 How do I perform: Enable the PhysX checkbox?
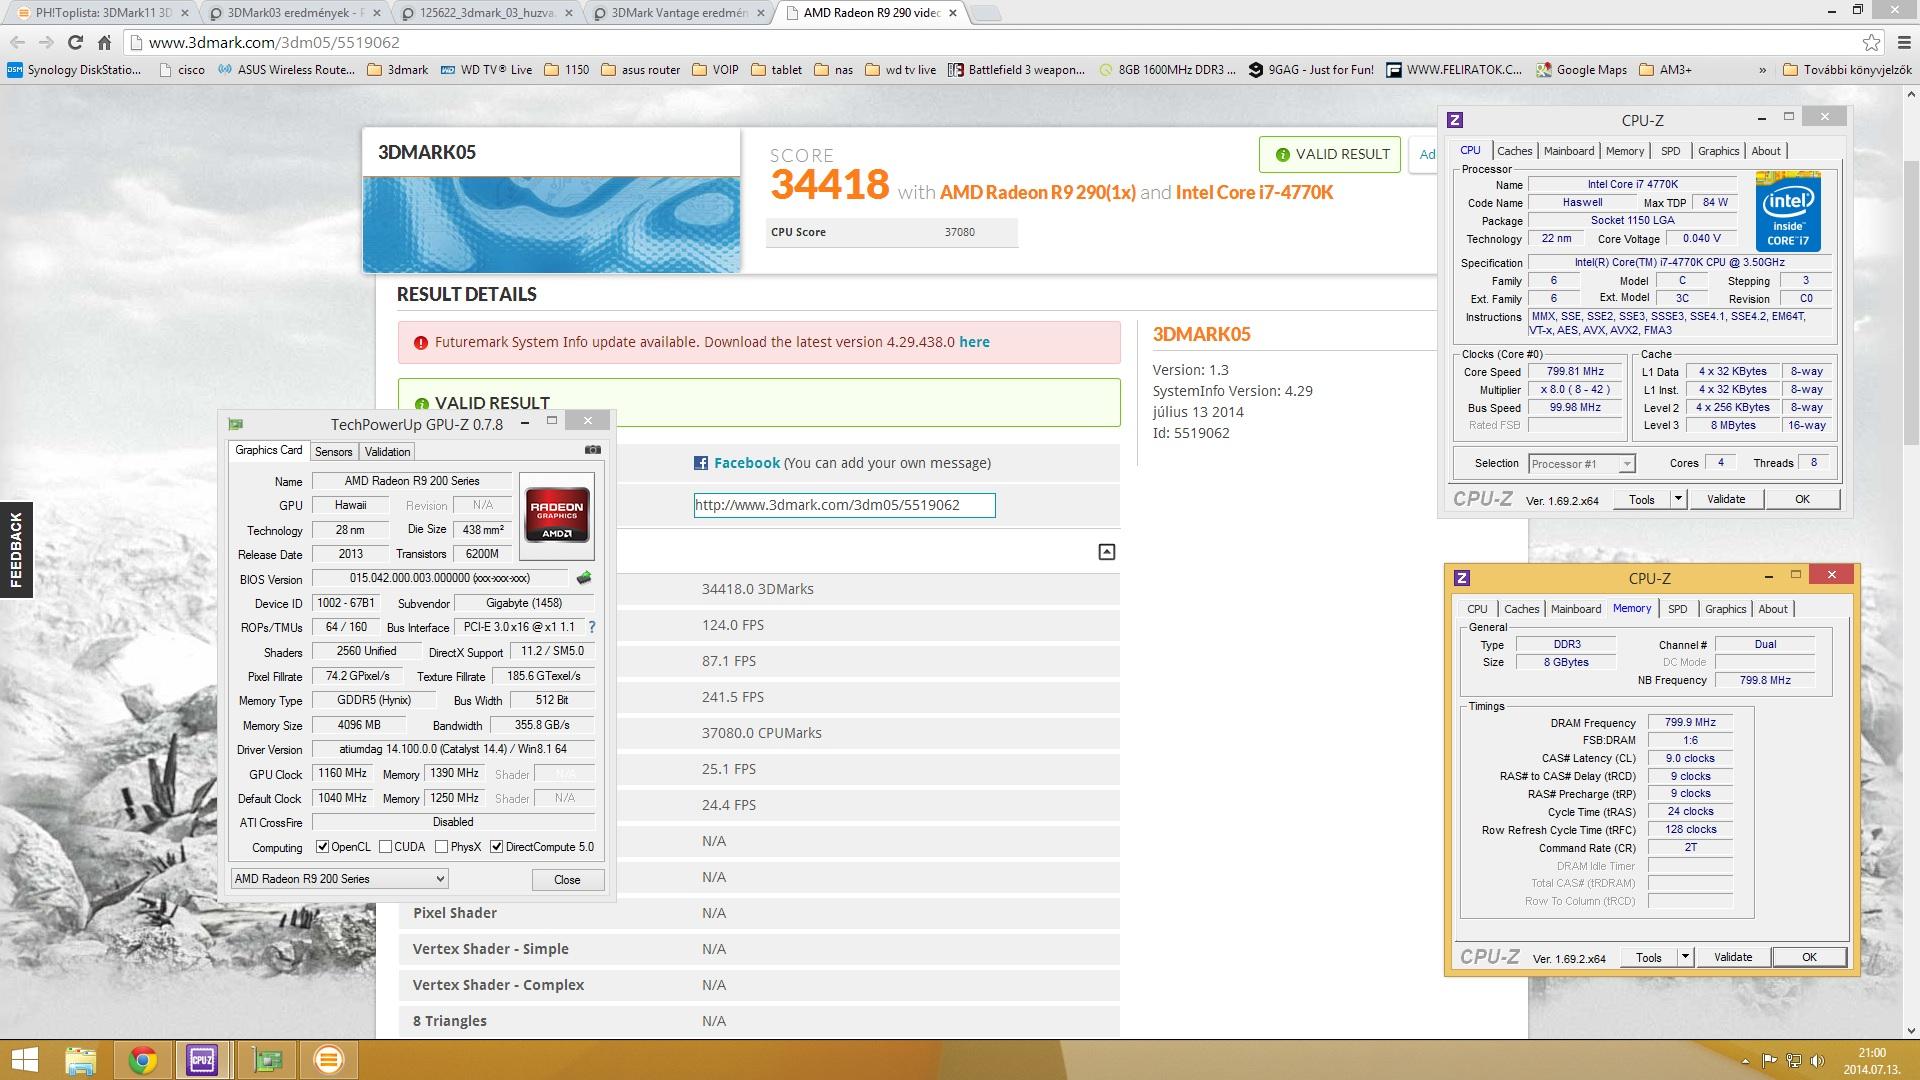[442, 847]
